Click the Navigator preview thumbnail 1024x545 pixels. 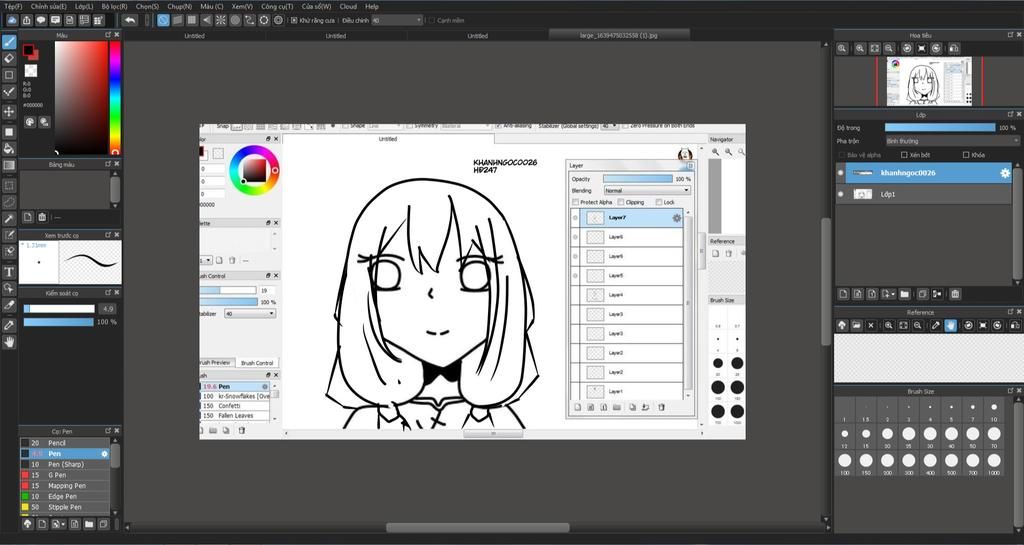pos(929,82)
